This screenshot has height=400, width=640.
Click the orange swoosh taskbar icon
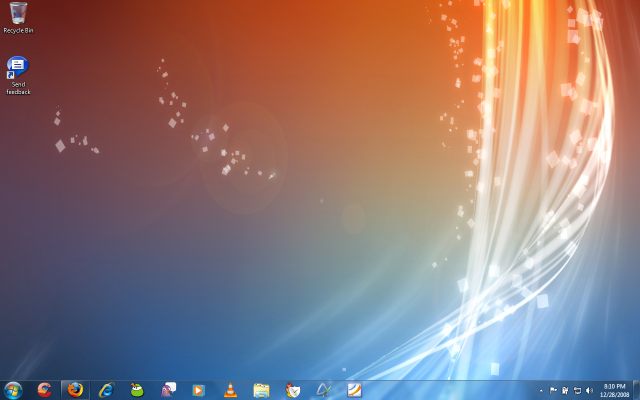pos(354,390)
